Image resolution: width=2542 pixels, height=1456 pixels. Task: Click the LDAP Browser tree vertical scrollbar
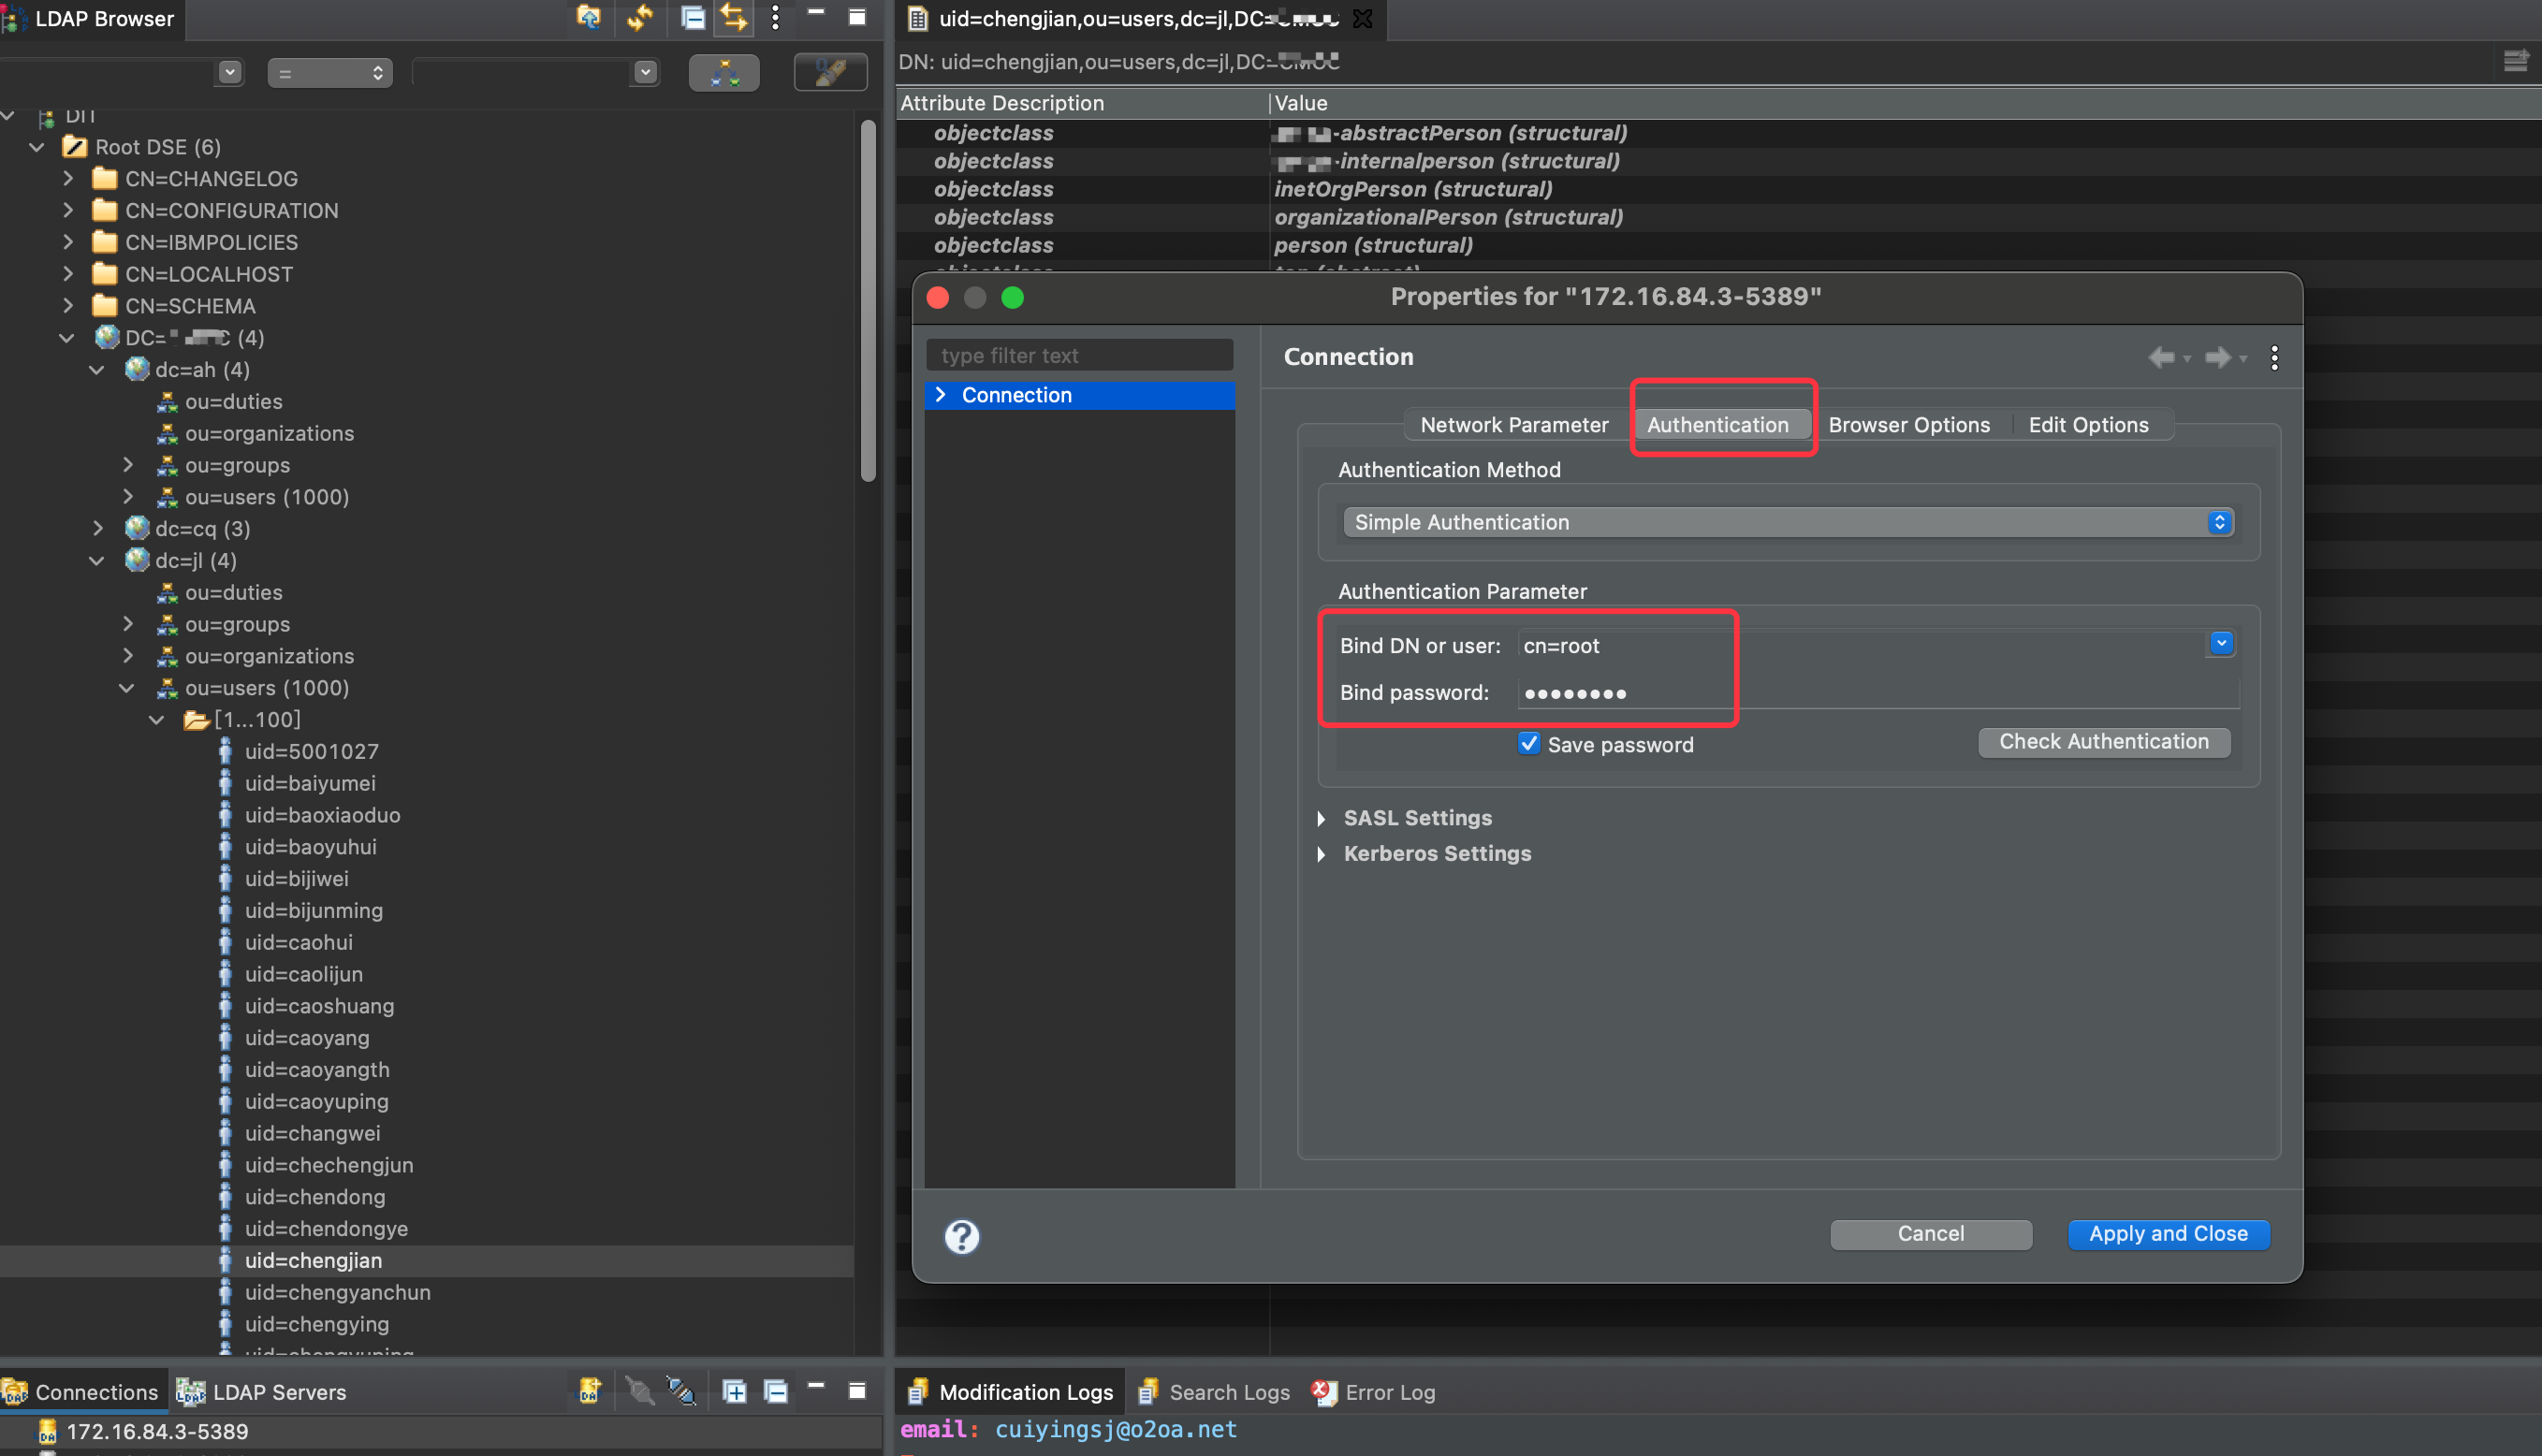coord(867,300)
